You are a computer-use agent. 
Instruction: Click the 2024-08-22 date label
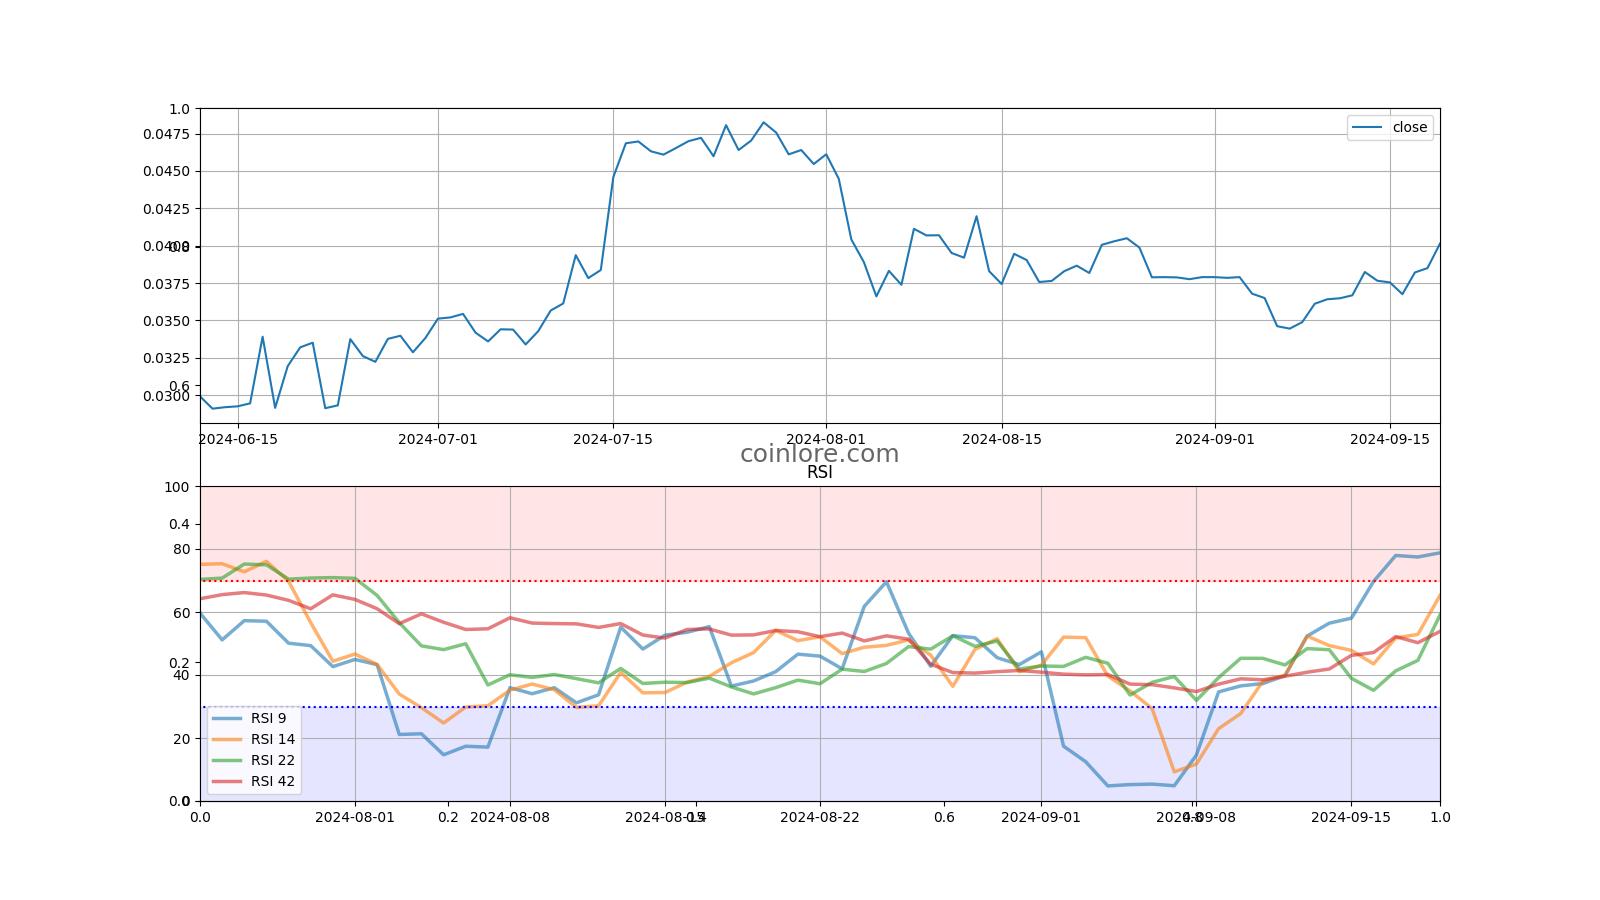[820, 817]
